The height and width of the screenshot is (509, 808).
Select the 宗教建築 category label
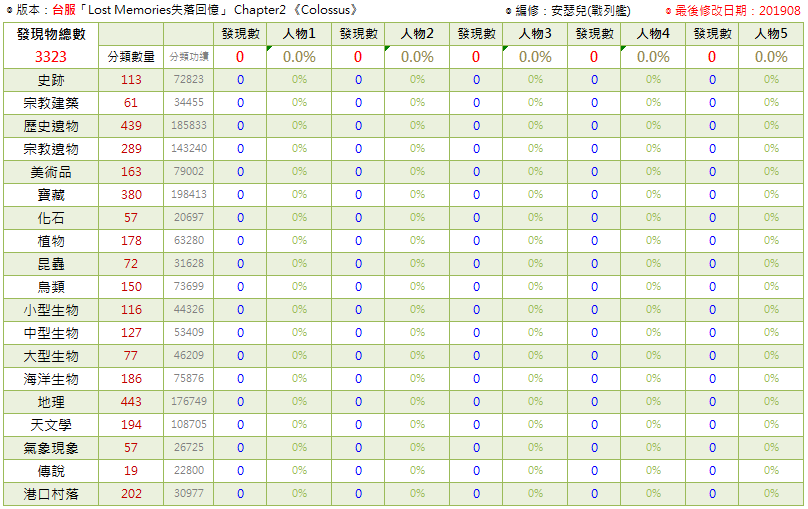click(50, 103)
